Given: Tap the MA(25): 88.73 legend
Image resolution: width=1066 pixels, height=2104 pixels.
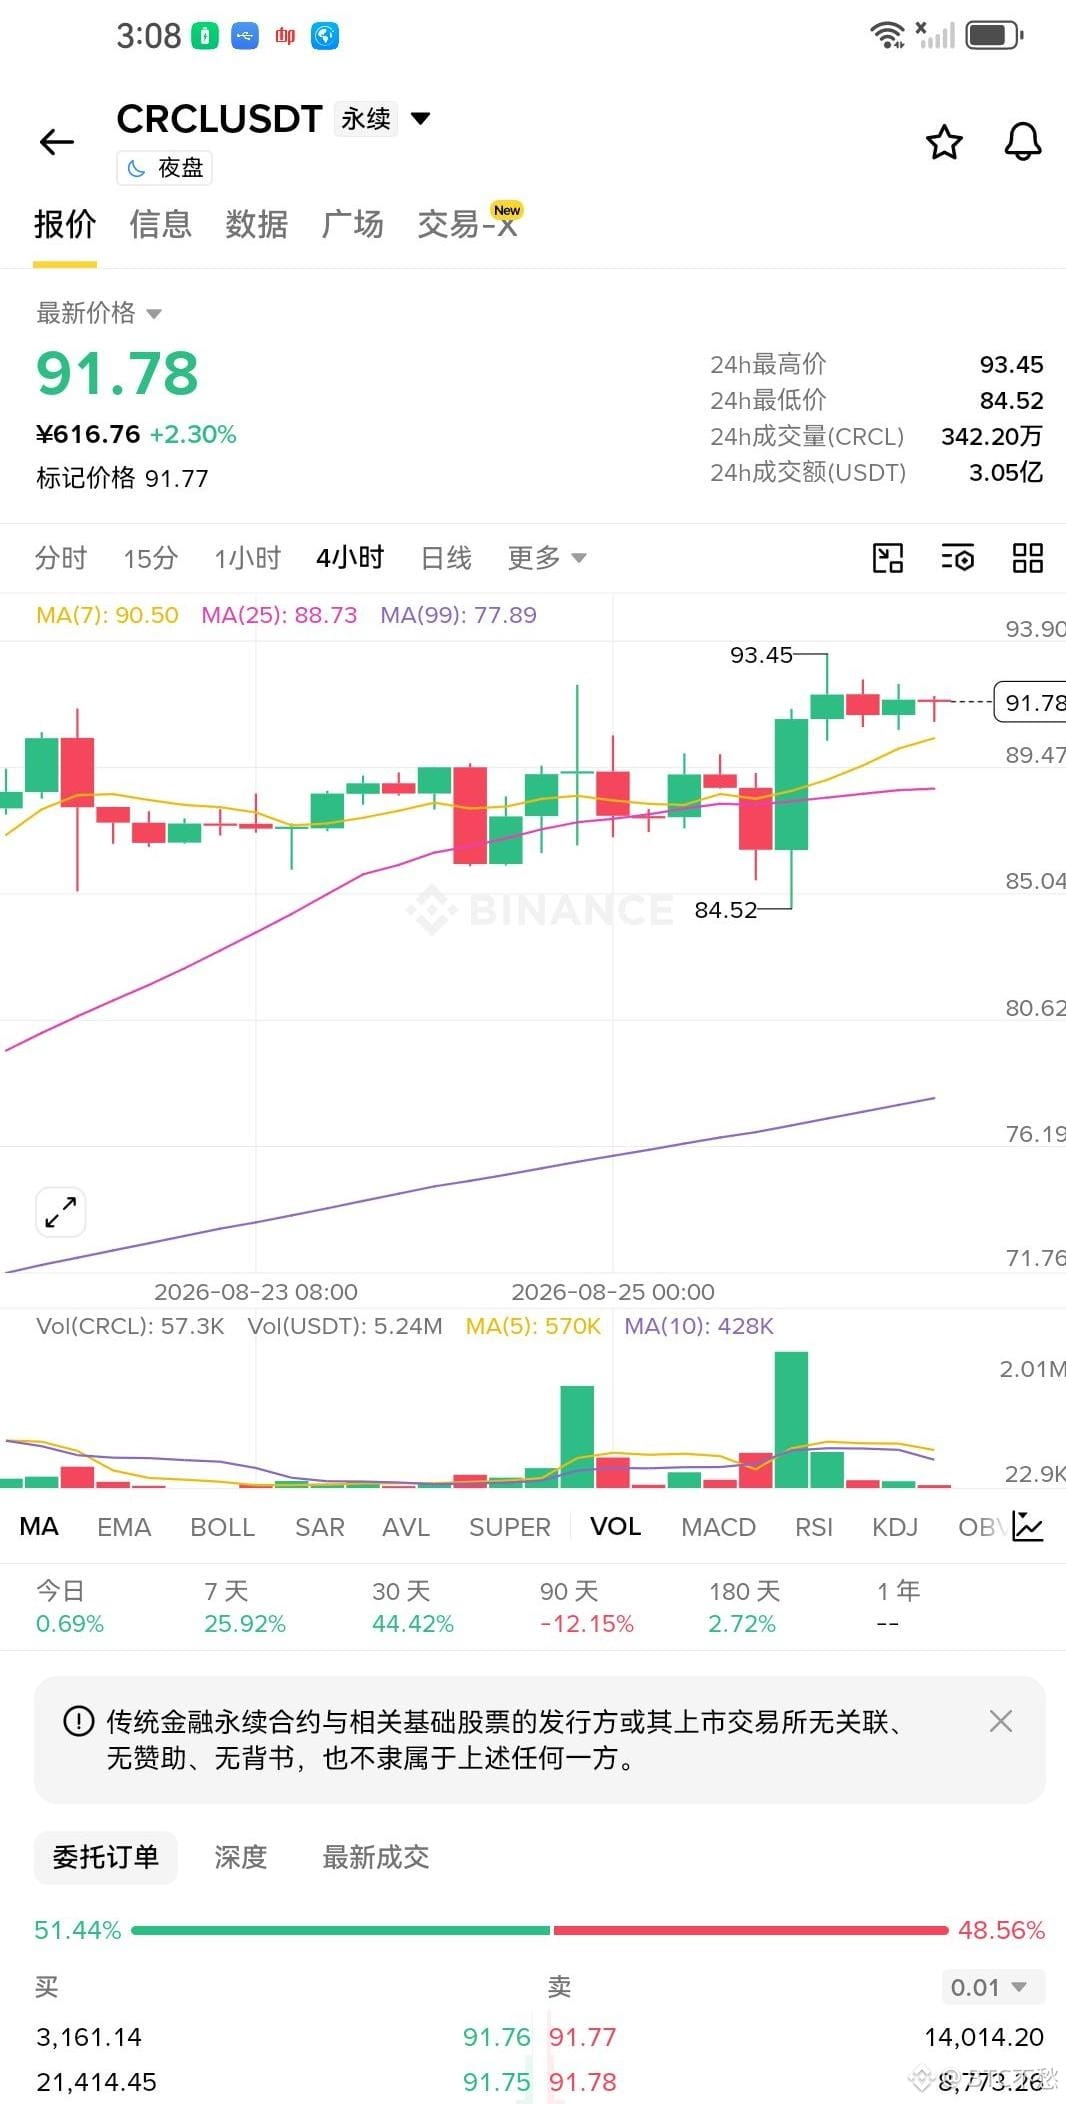Looking at the screenshot, I should coord(279,615).
